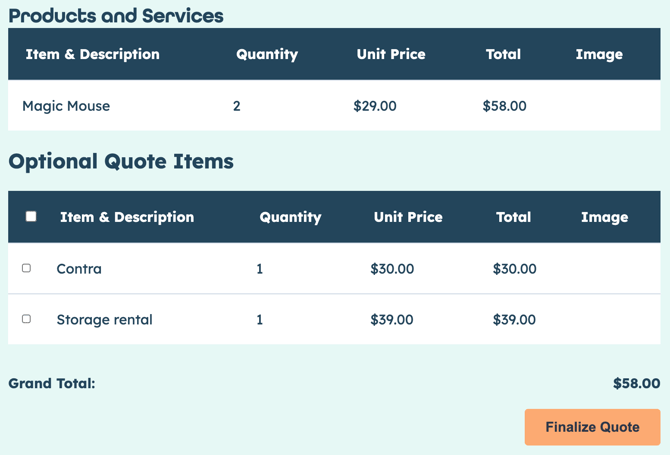This screenshot has width=670, height=455.
Task: Click the Products and Services heading
Action: [x=116, y=16]
